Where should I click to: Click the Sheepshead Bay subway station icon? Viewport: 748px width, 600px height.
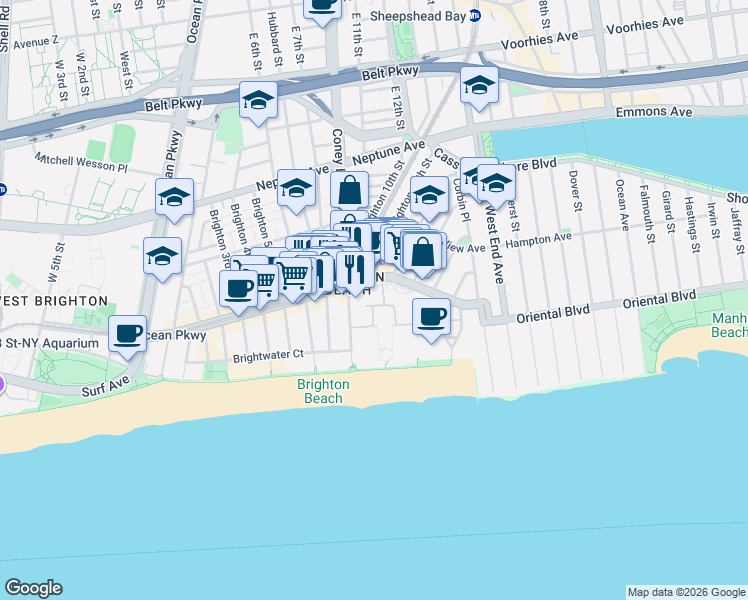coord(475,16)
